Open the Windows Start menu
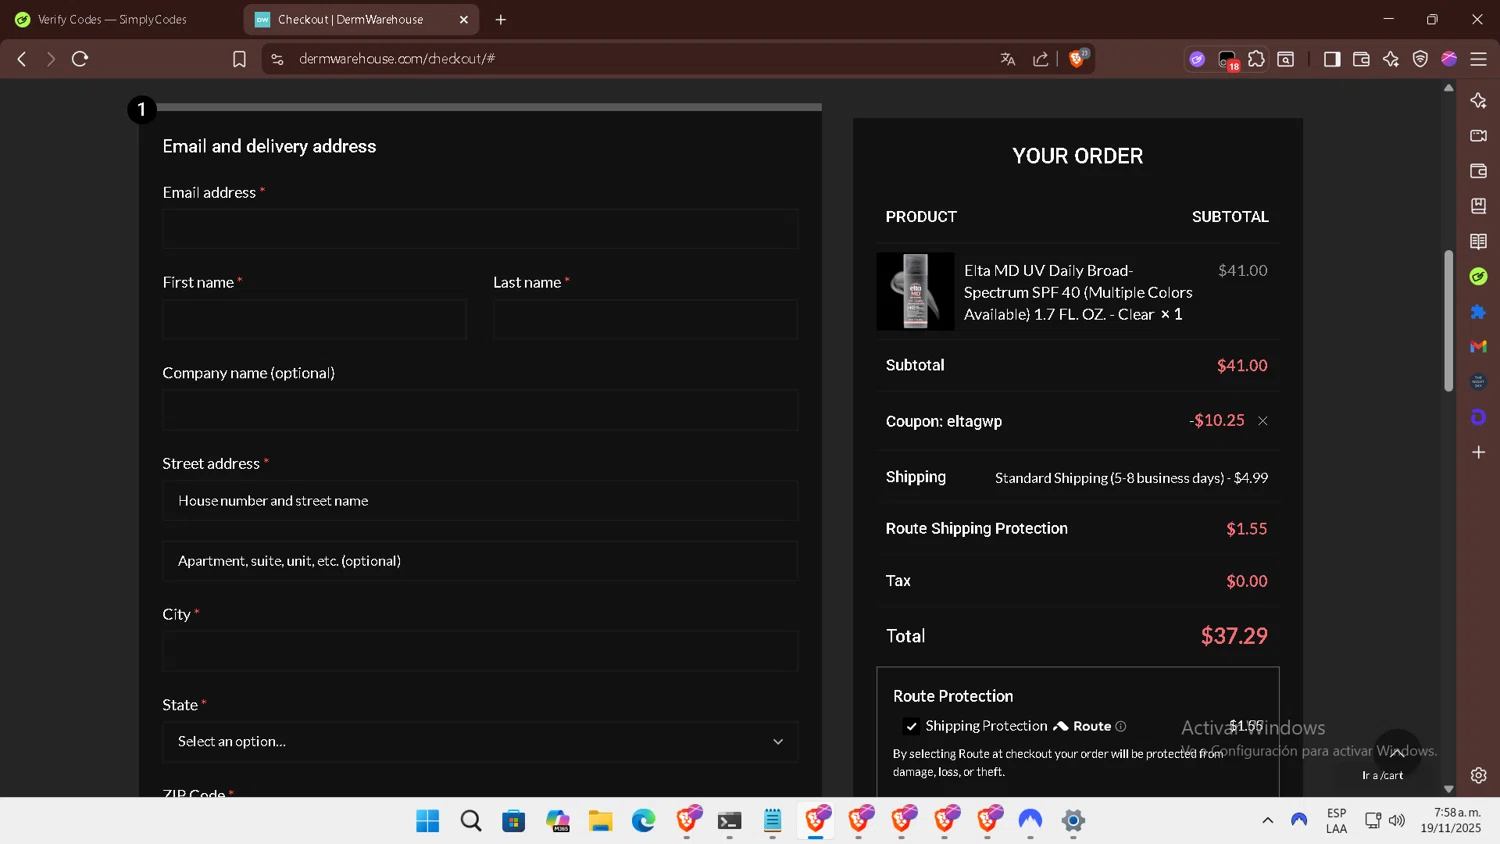The height and width of the screenshot is (844, 1500). (x=427, y=821)
